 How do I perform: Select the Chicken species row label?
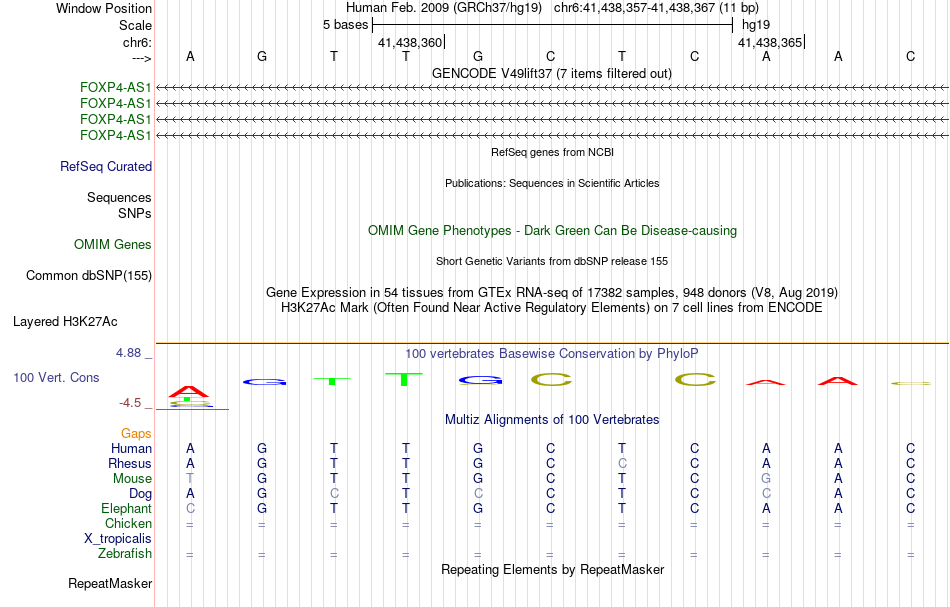pyautogui.click(x=128, y=523)
